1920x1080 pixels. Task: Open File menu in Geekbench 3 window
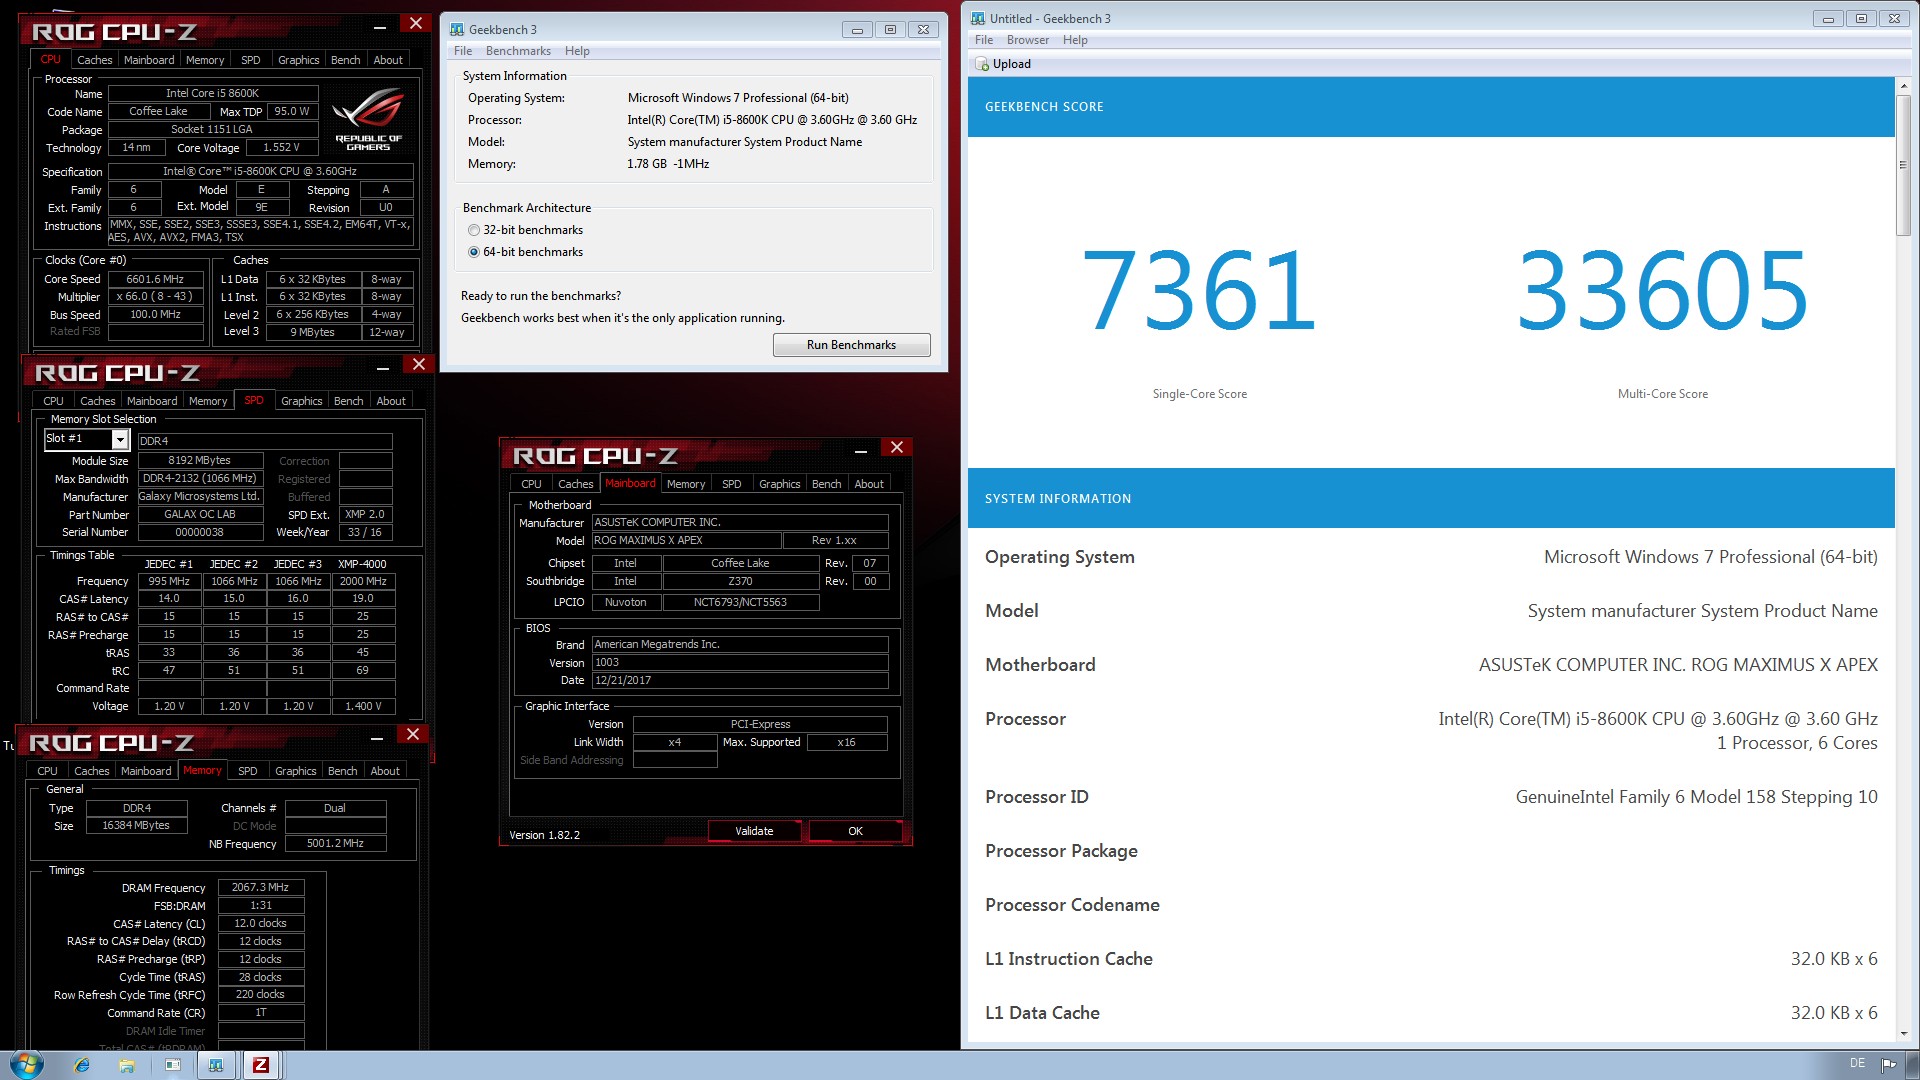(463, 51)
